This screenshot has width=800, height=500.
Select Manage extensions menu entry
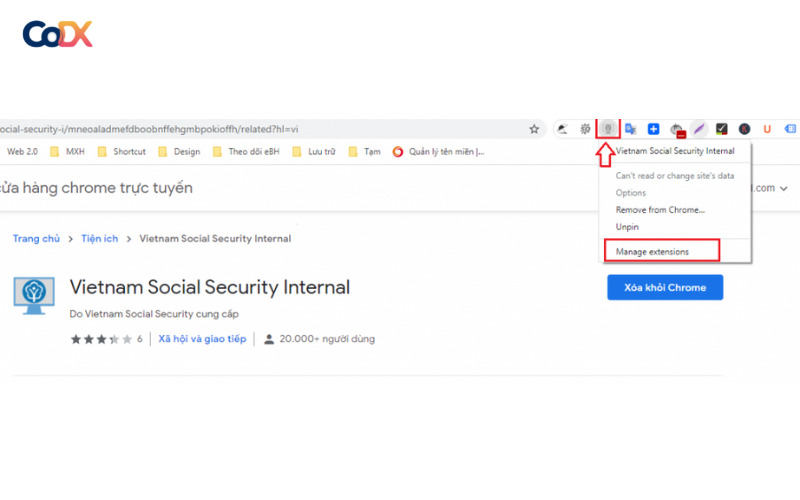pos(662,251)
